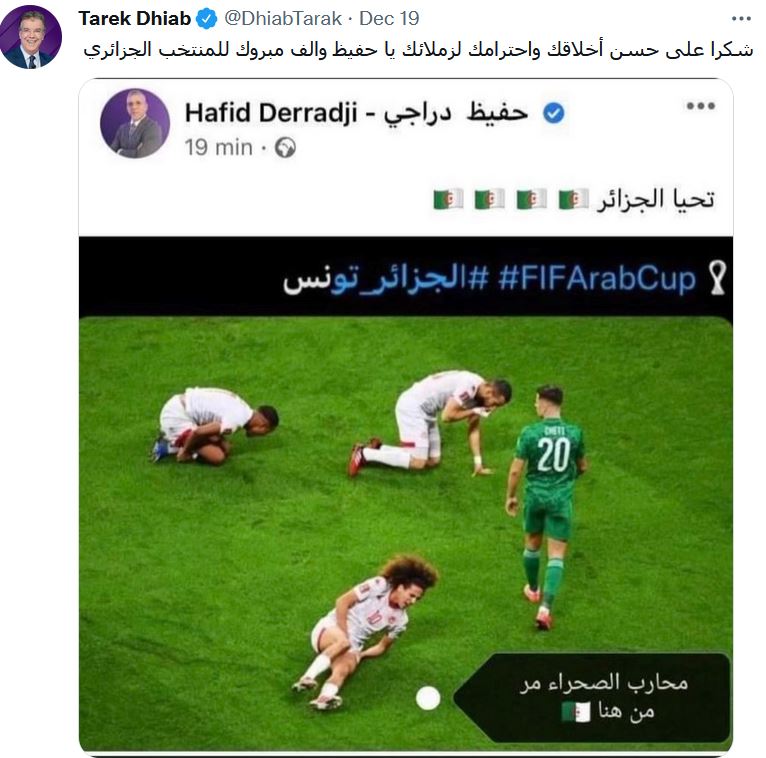The image size is (766, 758).
Task: Click Hafid Derradji's blue verified checkmark
Action: (x=553, y=113)
